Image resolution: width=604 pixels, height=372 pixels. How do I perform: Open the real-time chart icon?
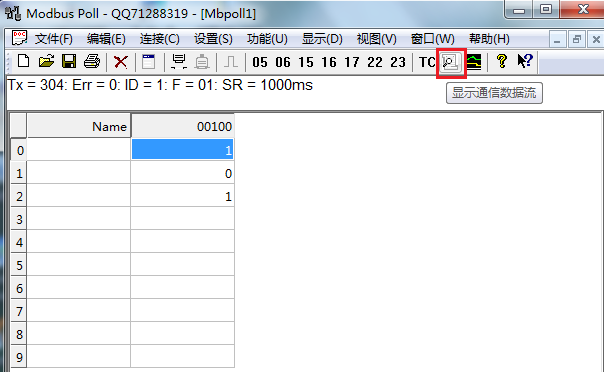[474, 62]
